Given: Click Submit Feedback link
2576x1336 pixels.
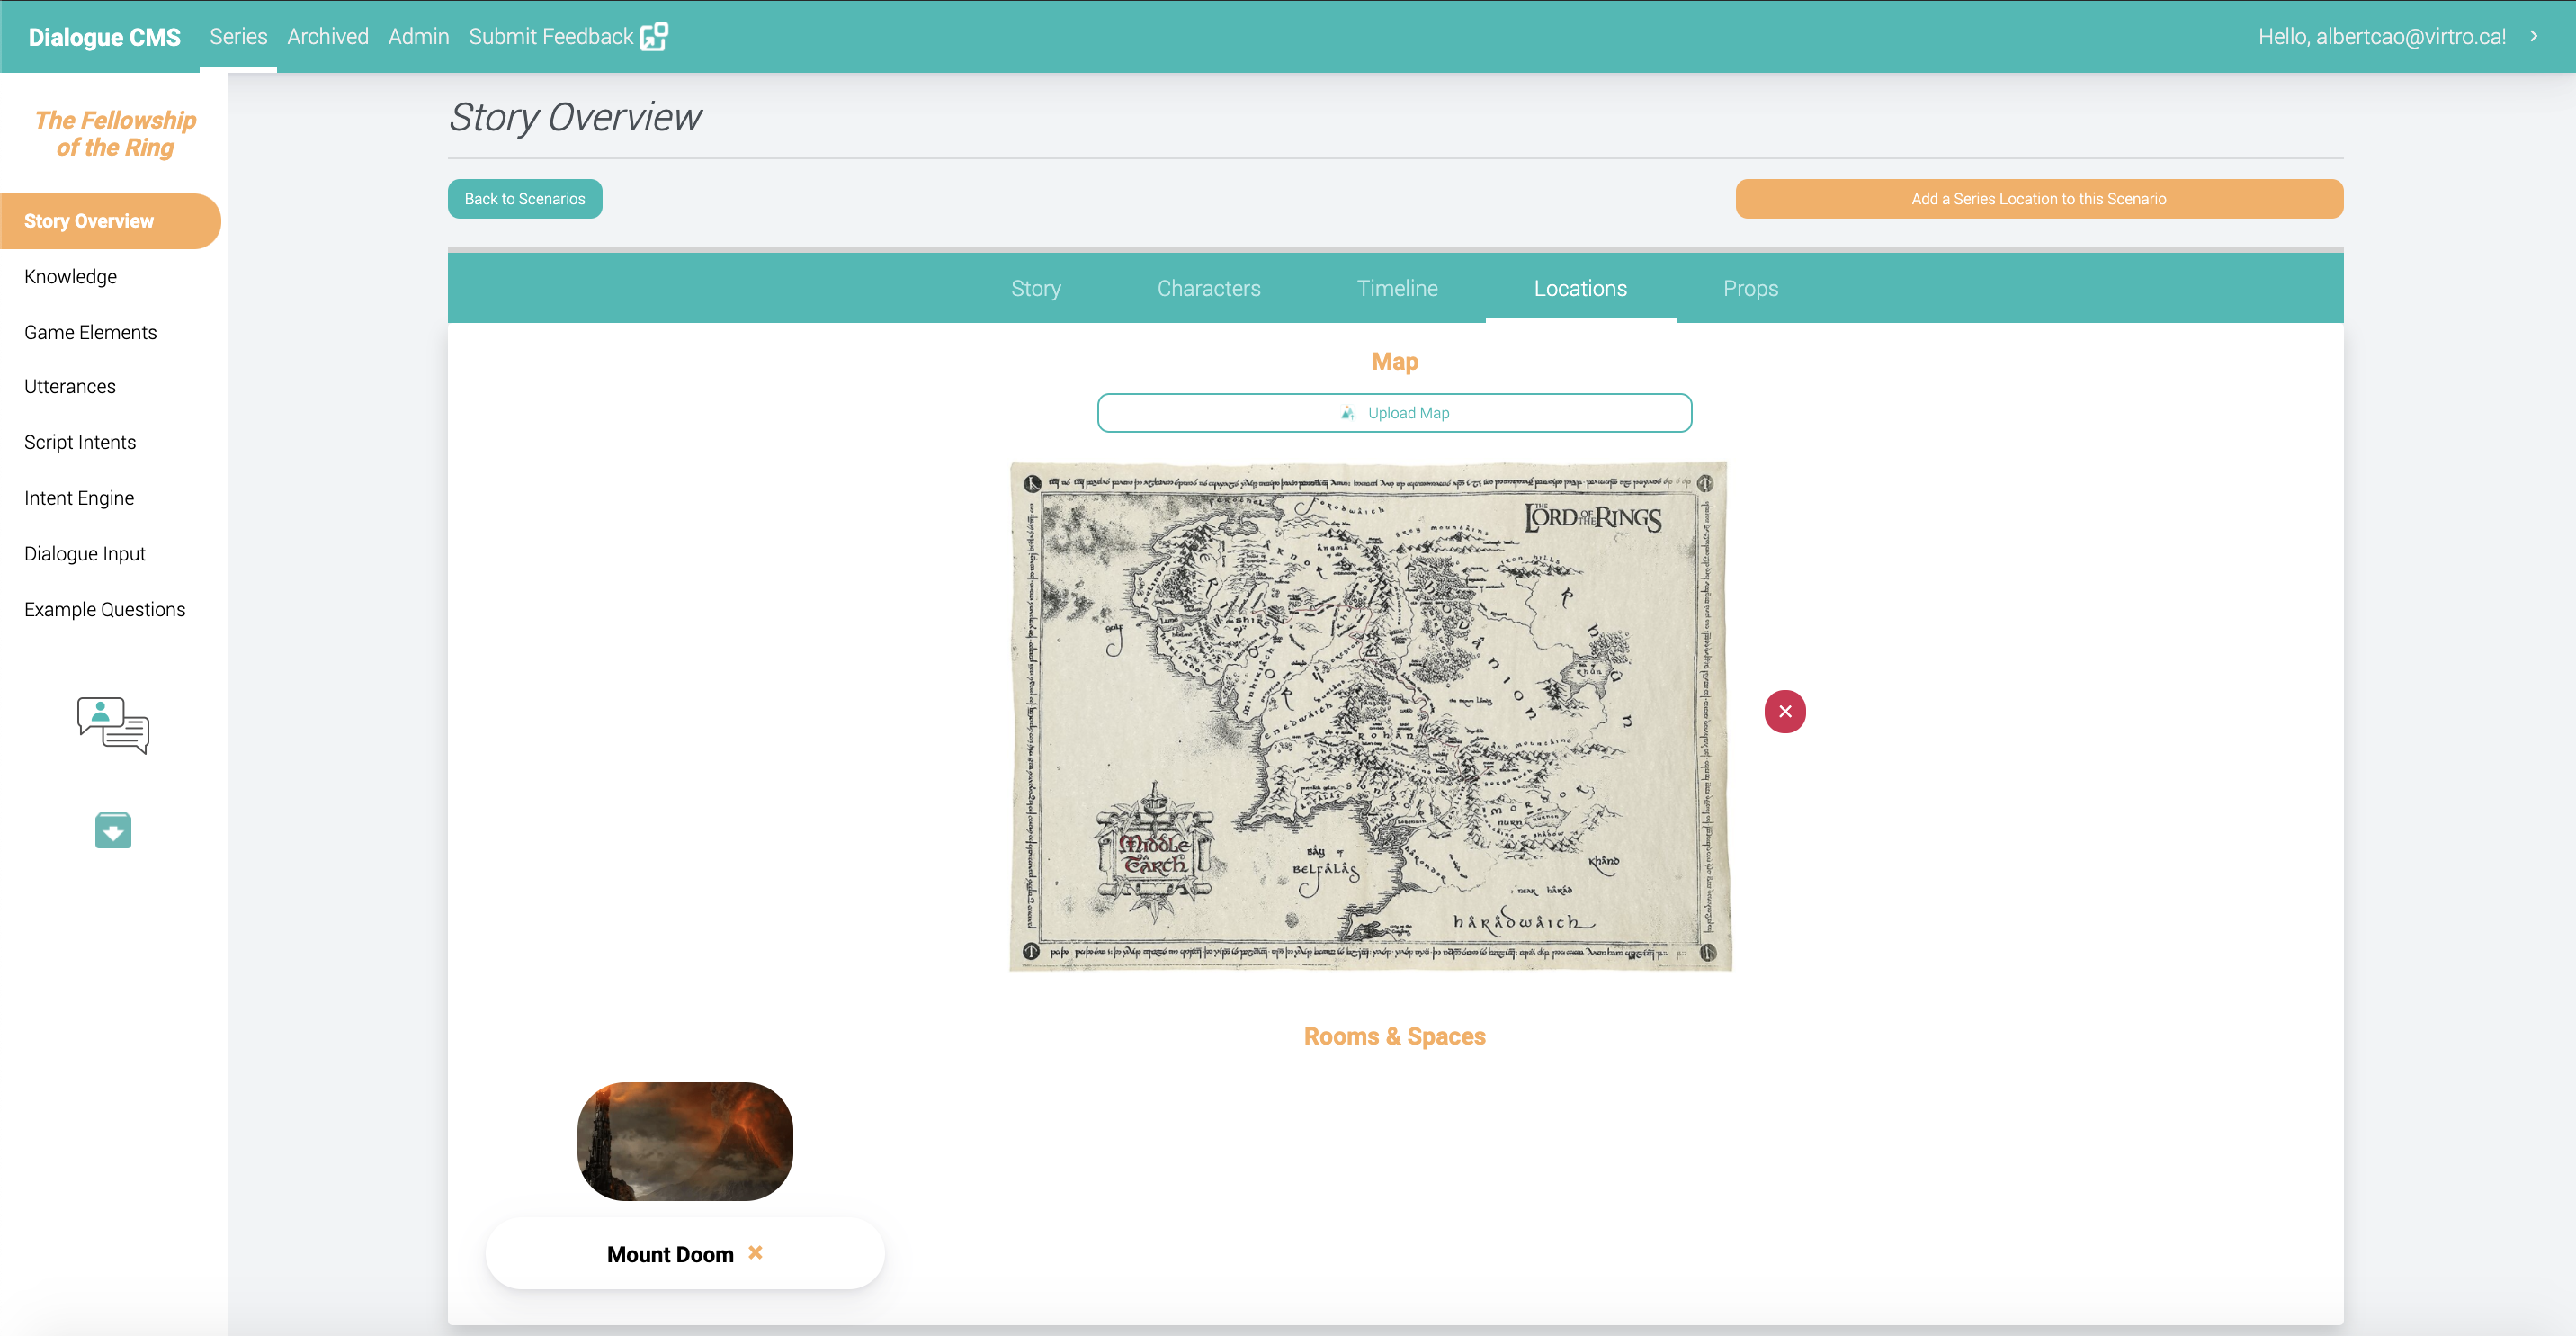Looking at the screenshot, I should click(551, 37).
